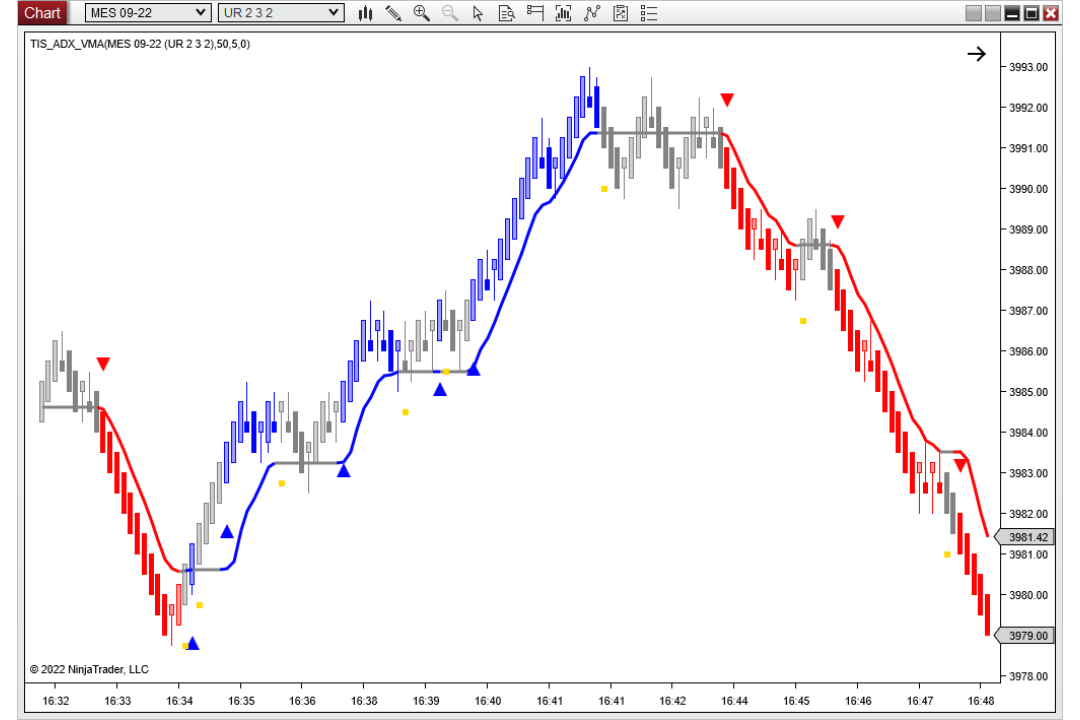Screen dimensions: 1080x720
Task: Open the Indicators icon in toolbar
Action: point(563,13)
